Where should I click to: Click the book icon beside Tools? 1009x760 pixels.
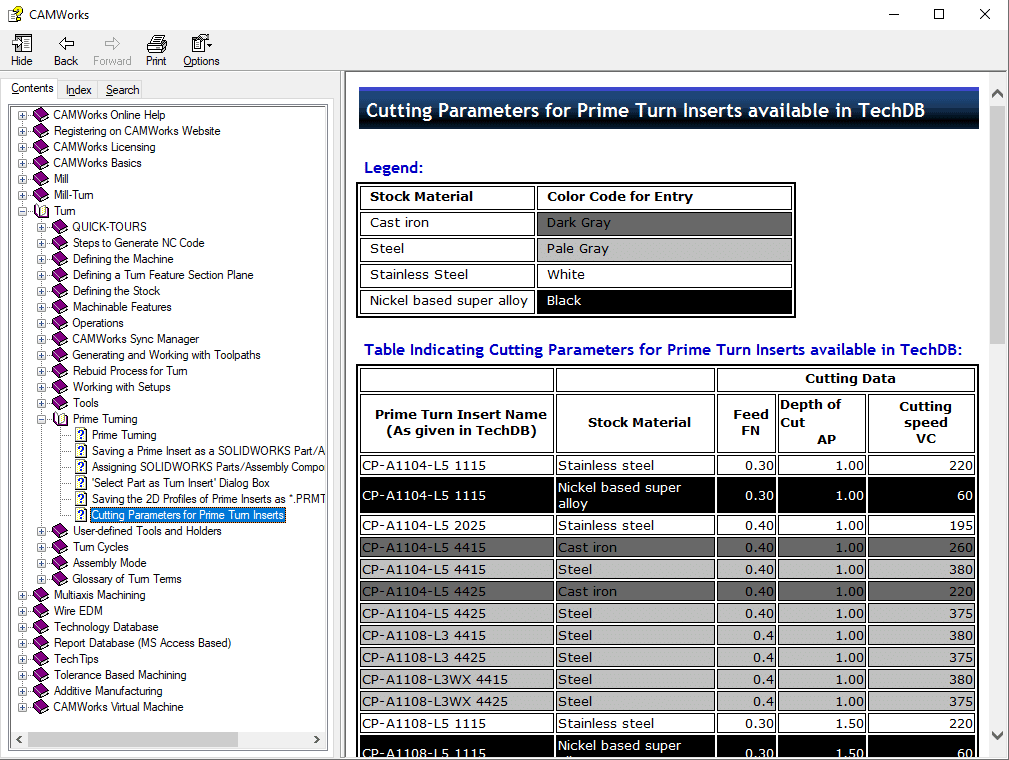[60, 403]
